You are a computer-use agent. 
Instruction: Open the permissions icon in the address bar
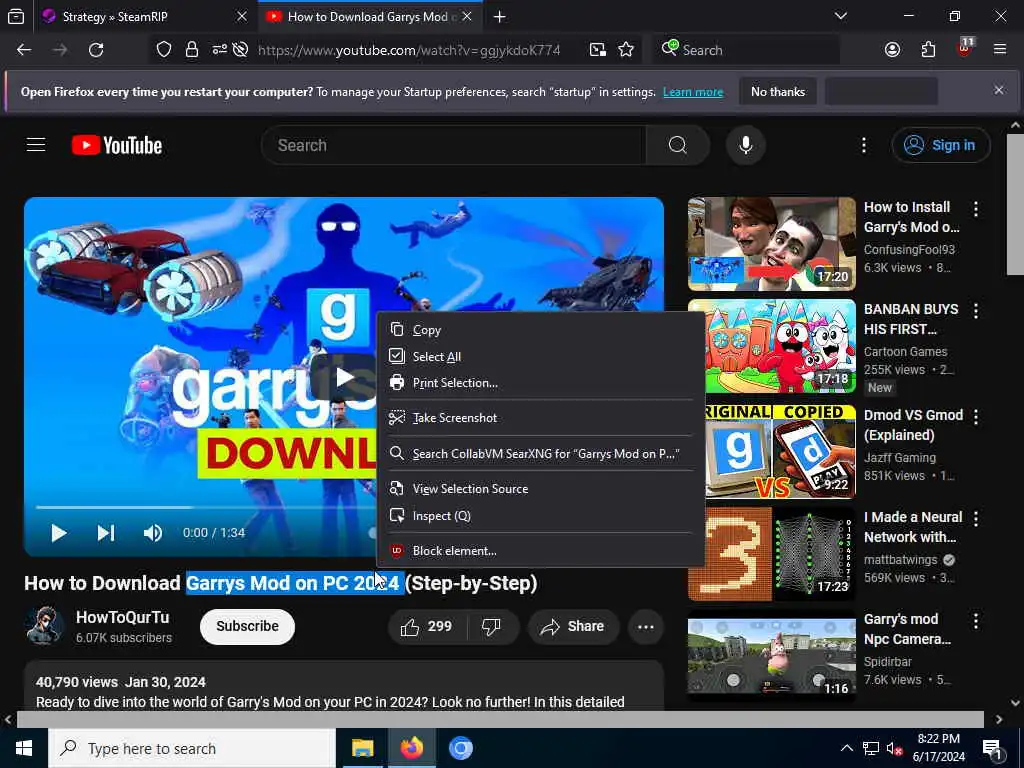[x=219, y=50]
